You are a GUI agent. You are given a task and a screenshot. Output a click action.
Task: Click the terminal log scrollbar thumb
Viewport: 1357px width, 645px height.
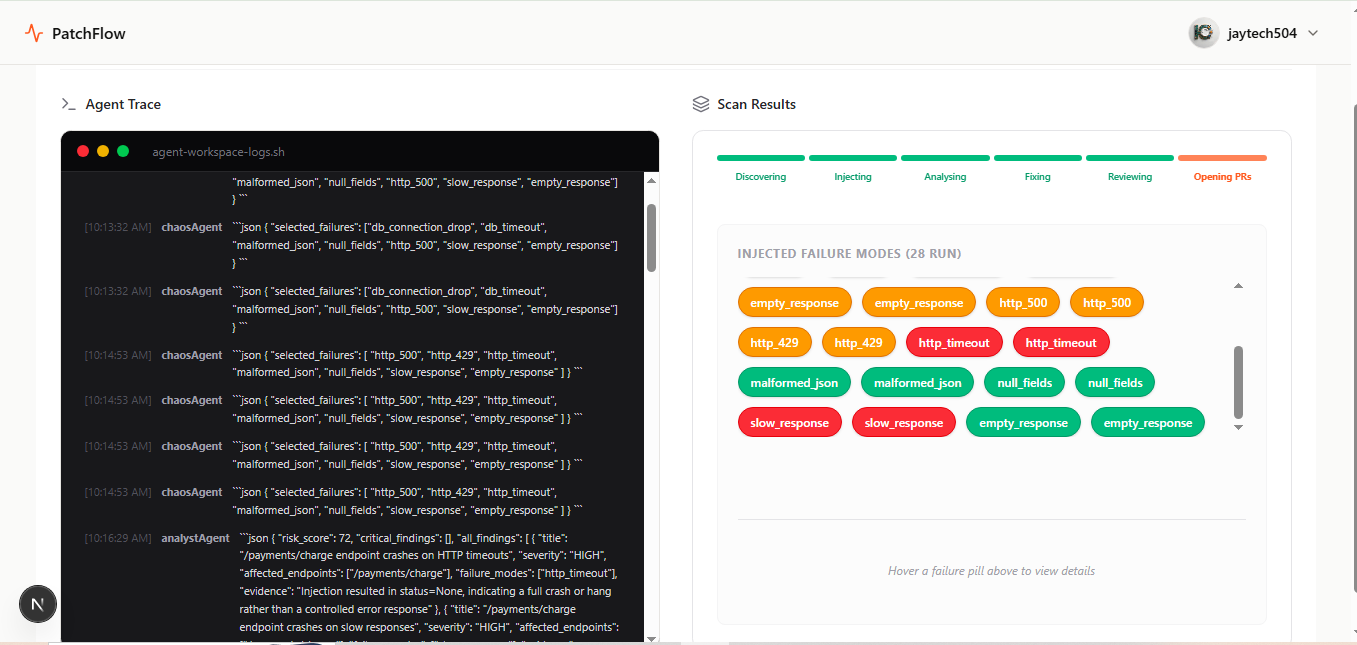651,238
